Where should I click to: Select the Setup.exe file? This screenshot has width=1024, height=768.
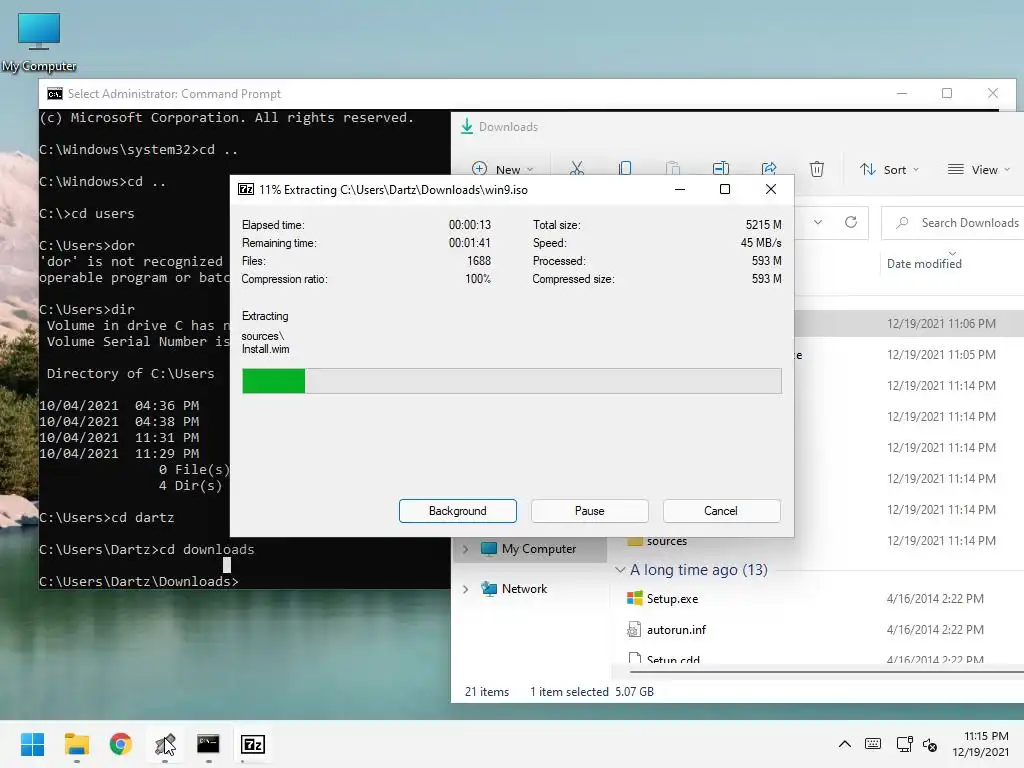coord(672,598)
